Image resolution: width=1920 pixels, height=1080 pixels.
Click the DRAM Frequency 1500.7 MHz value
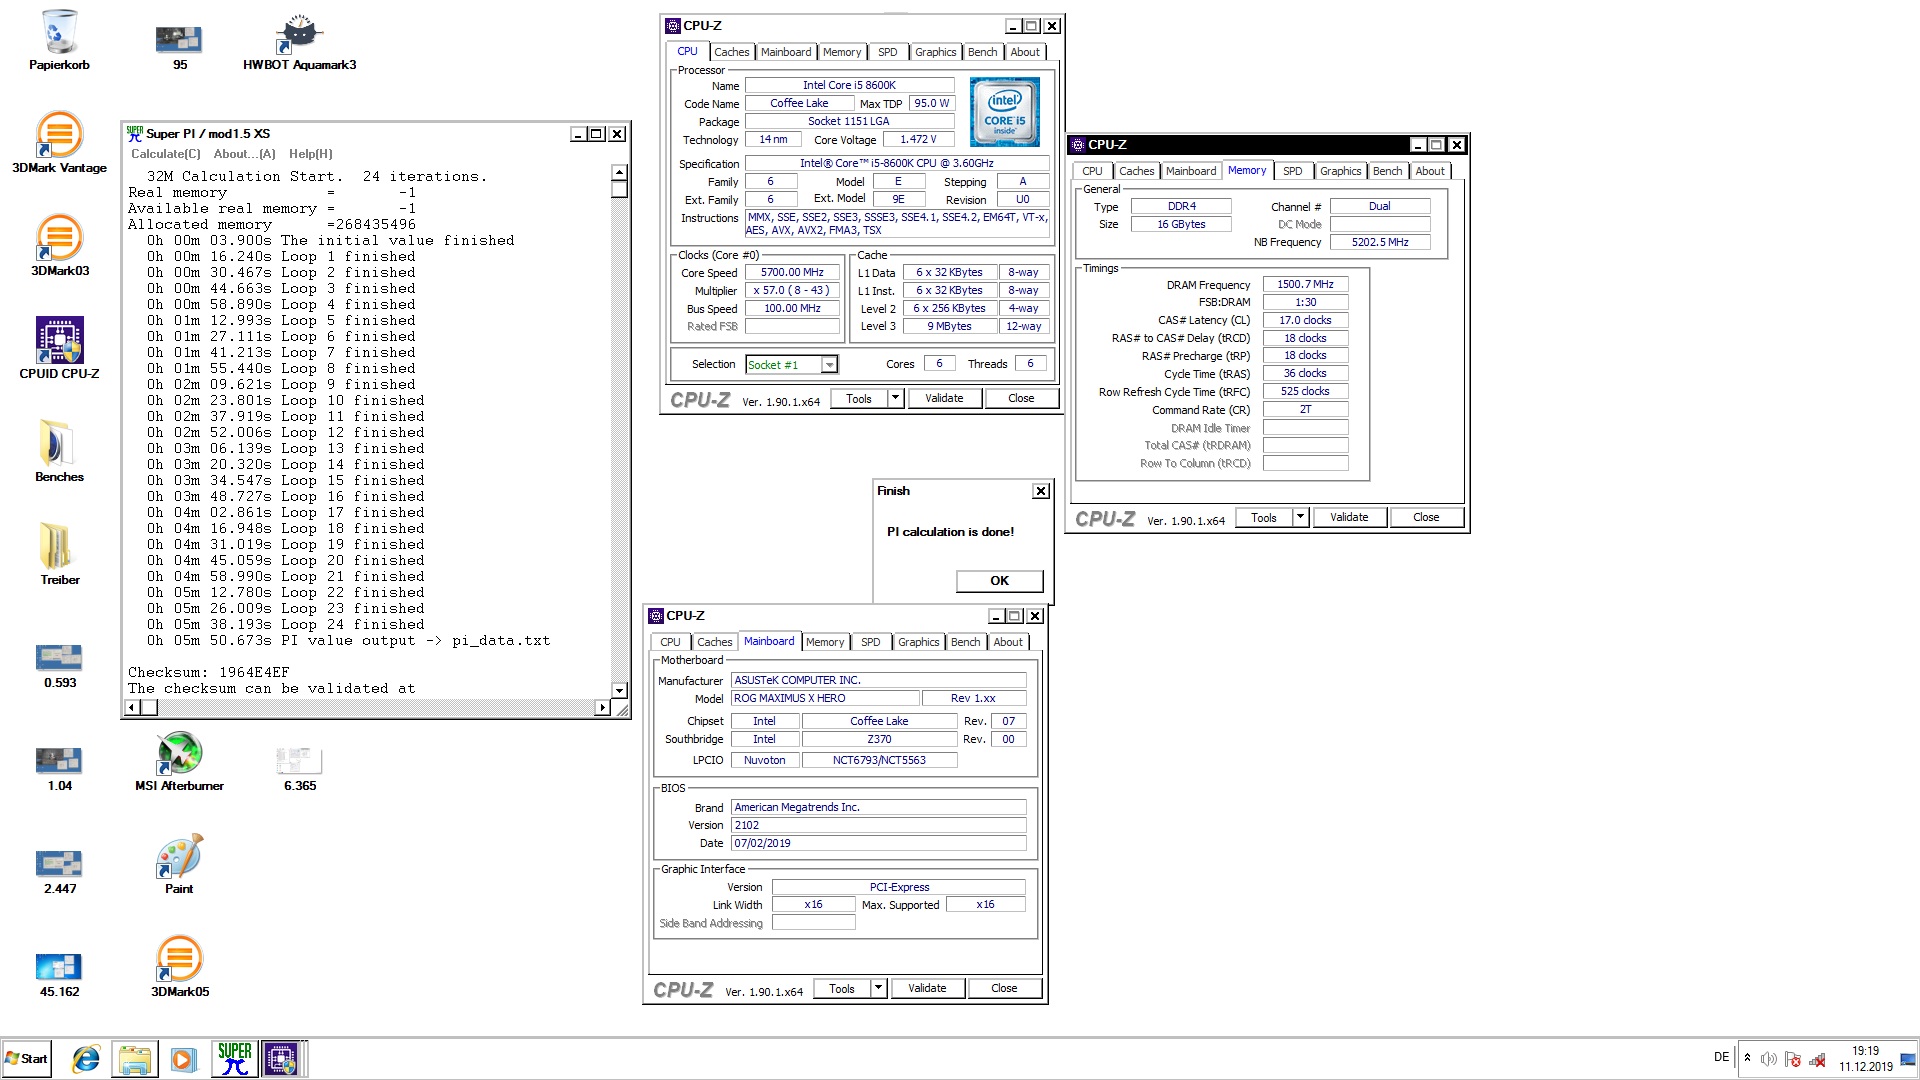(x=1305, y=284)
